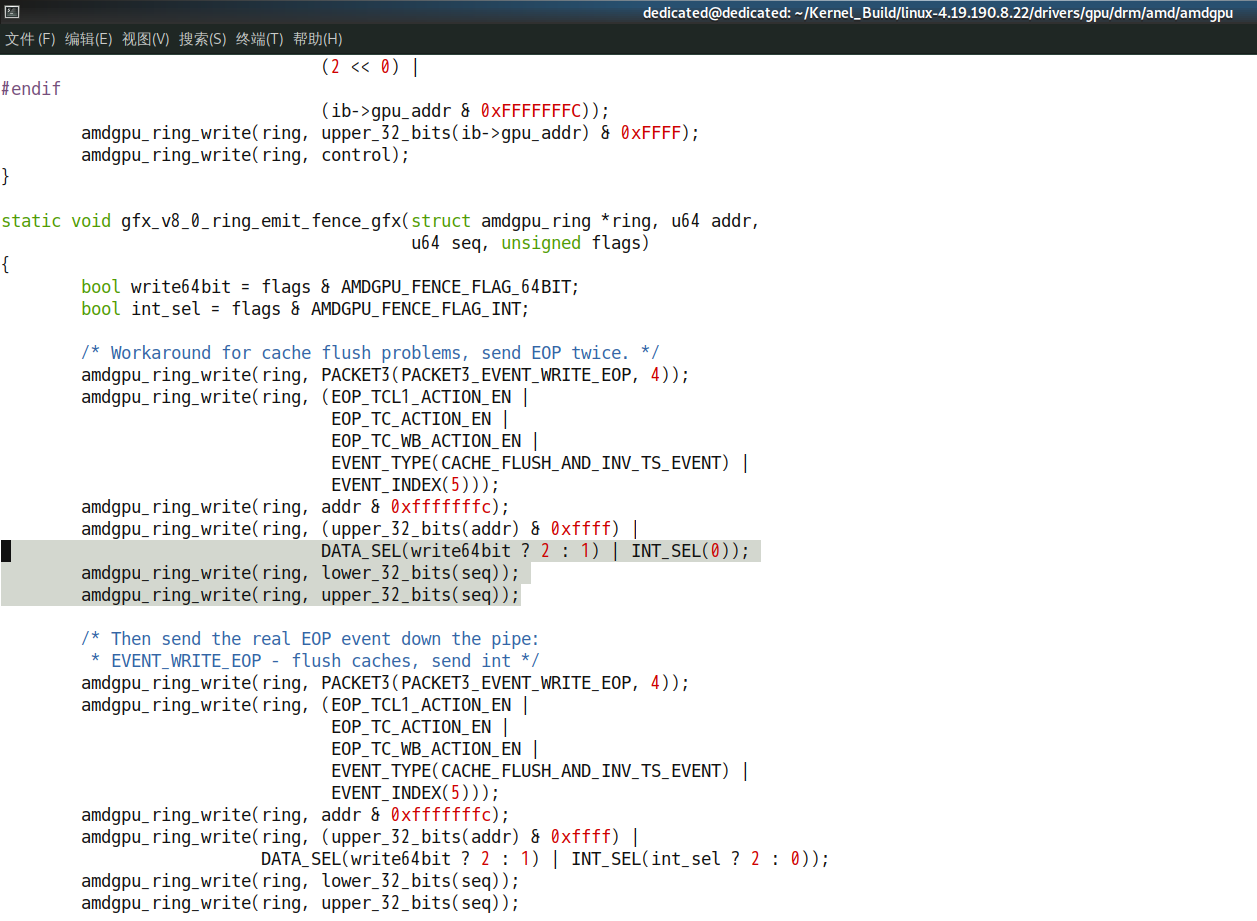Click the 'Workaround for cache flush problems' comment
This screenshot has height=921, width=1257.
point(370,353)
